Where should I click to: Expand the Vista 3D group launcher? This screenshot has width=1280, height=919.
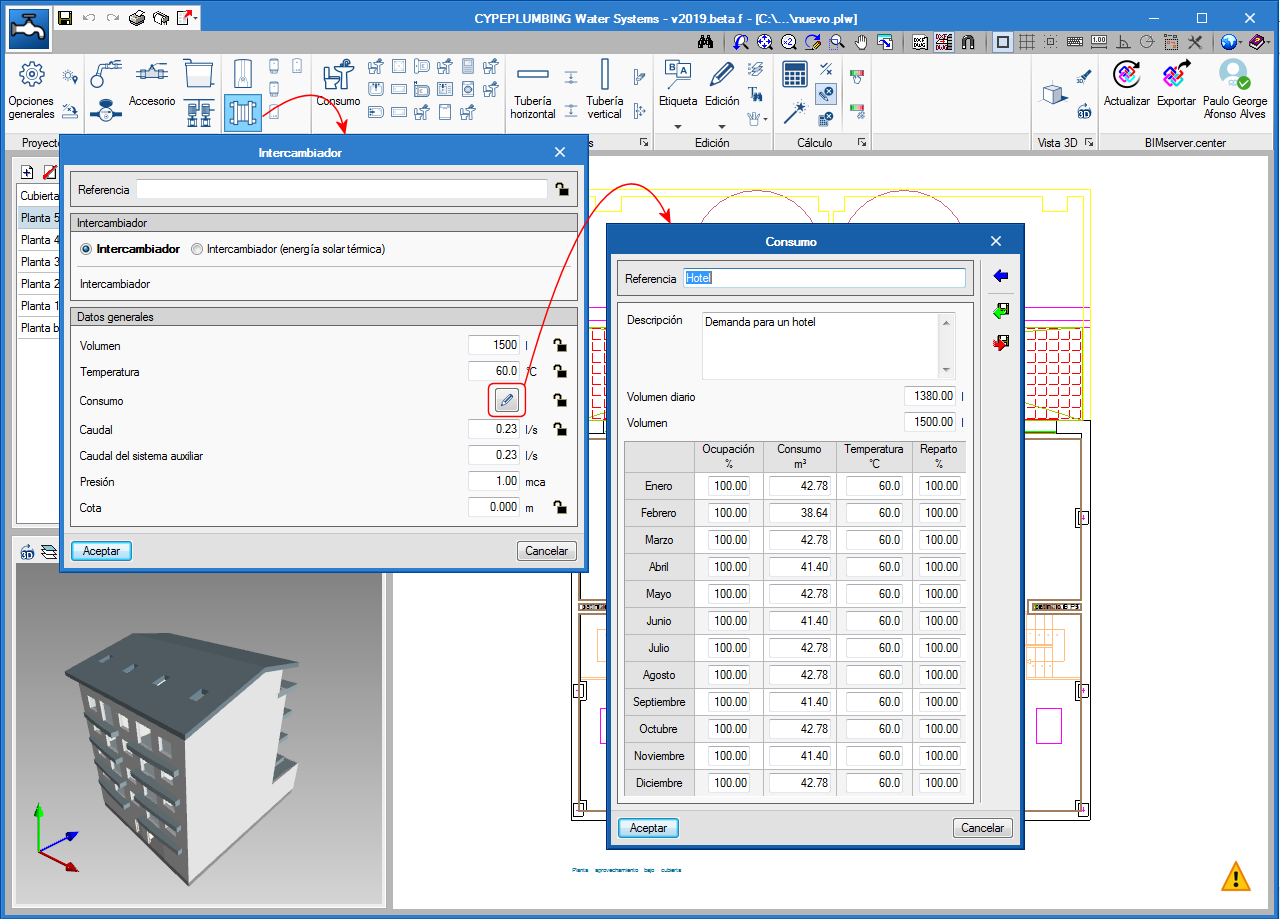click(x=1089, y=143)
